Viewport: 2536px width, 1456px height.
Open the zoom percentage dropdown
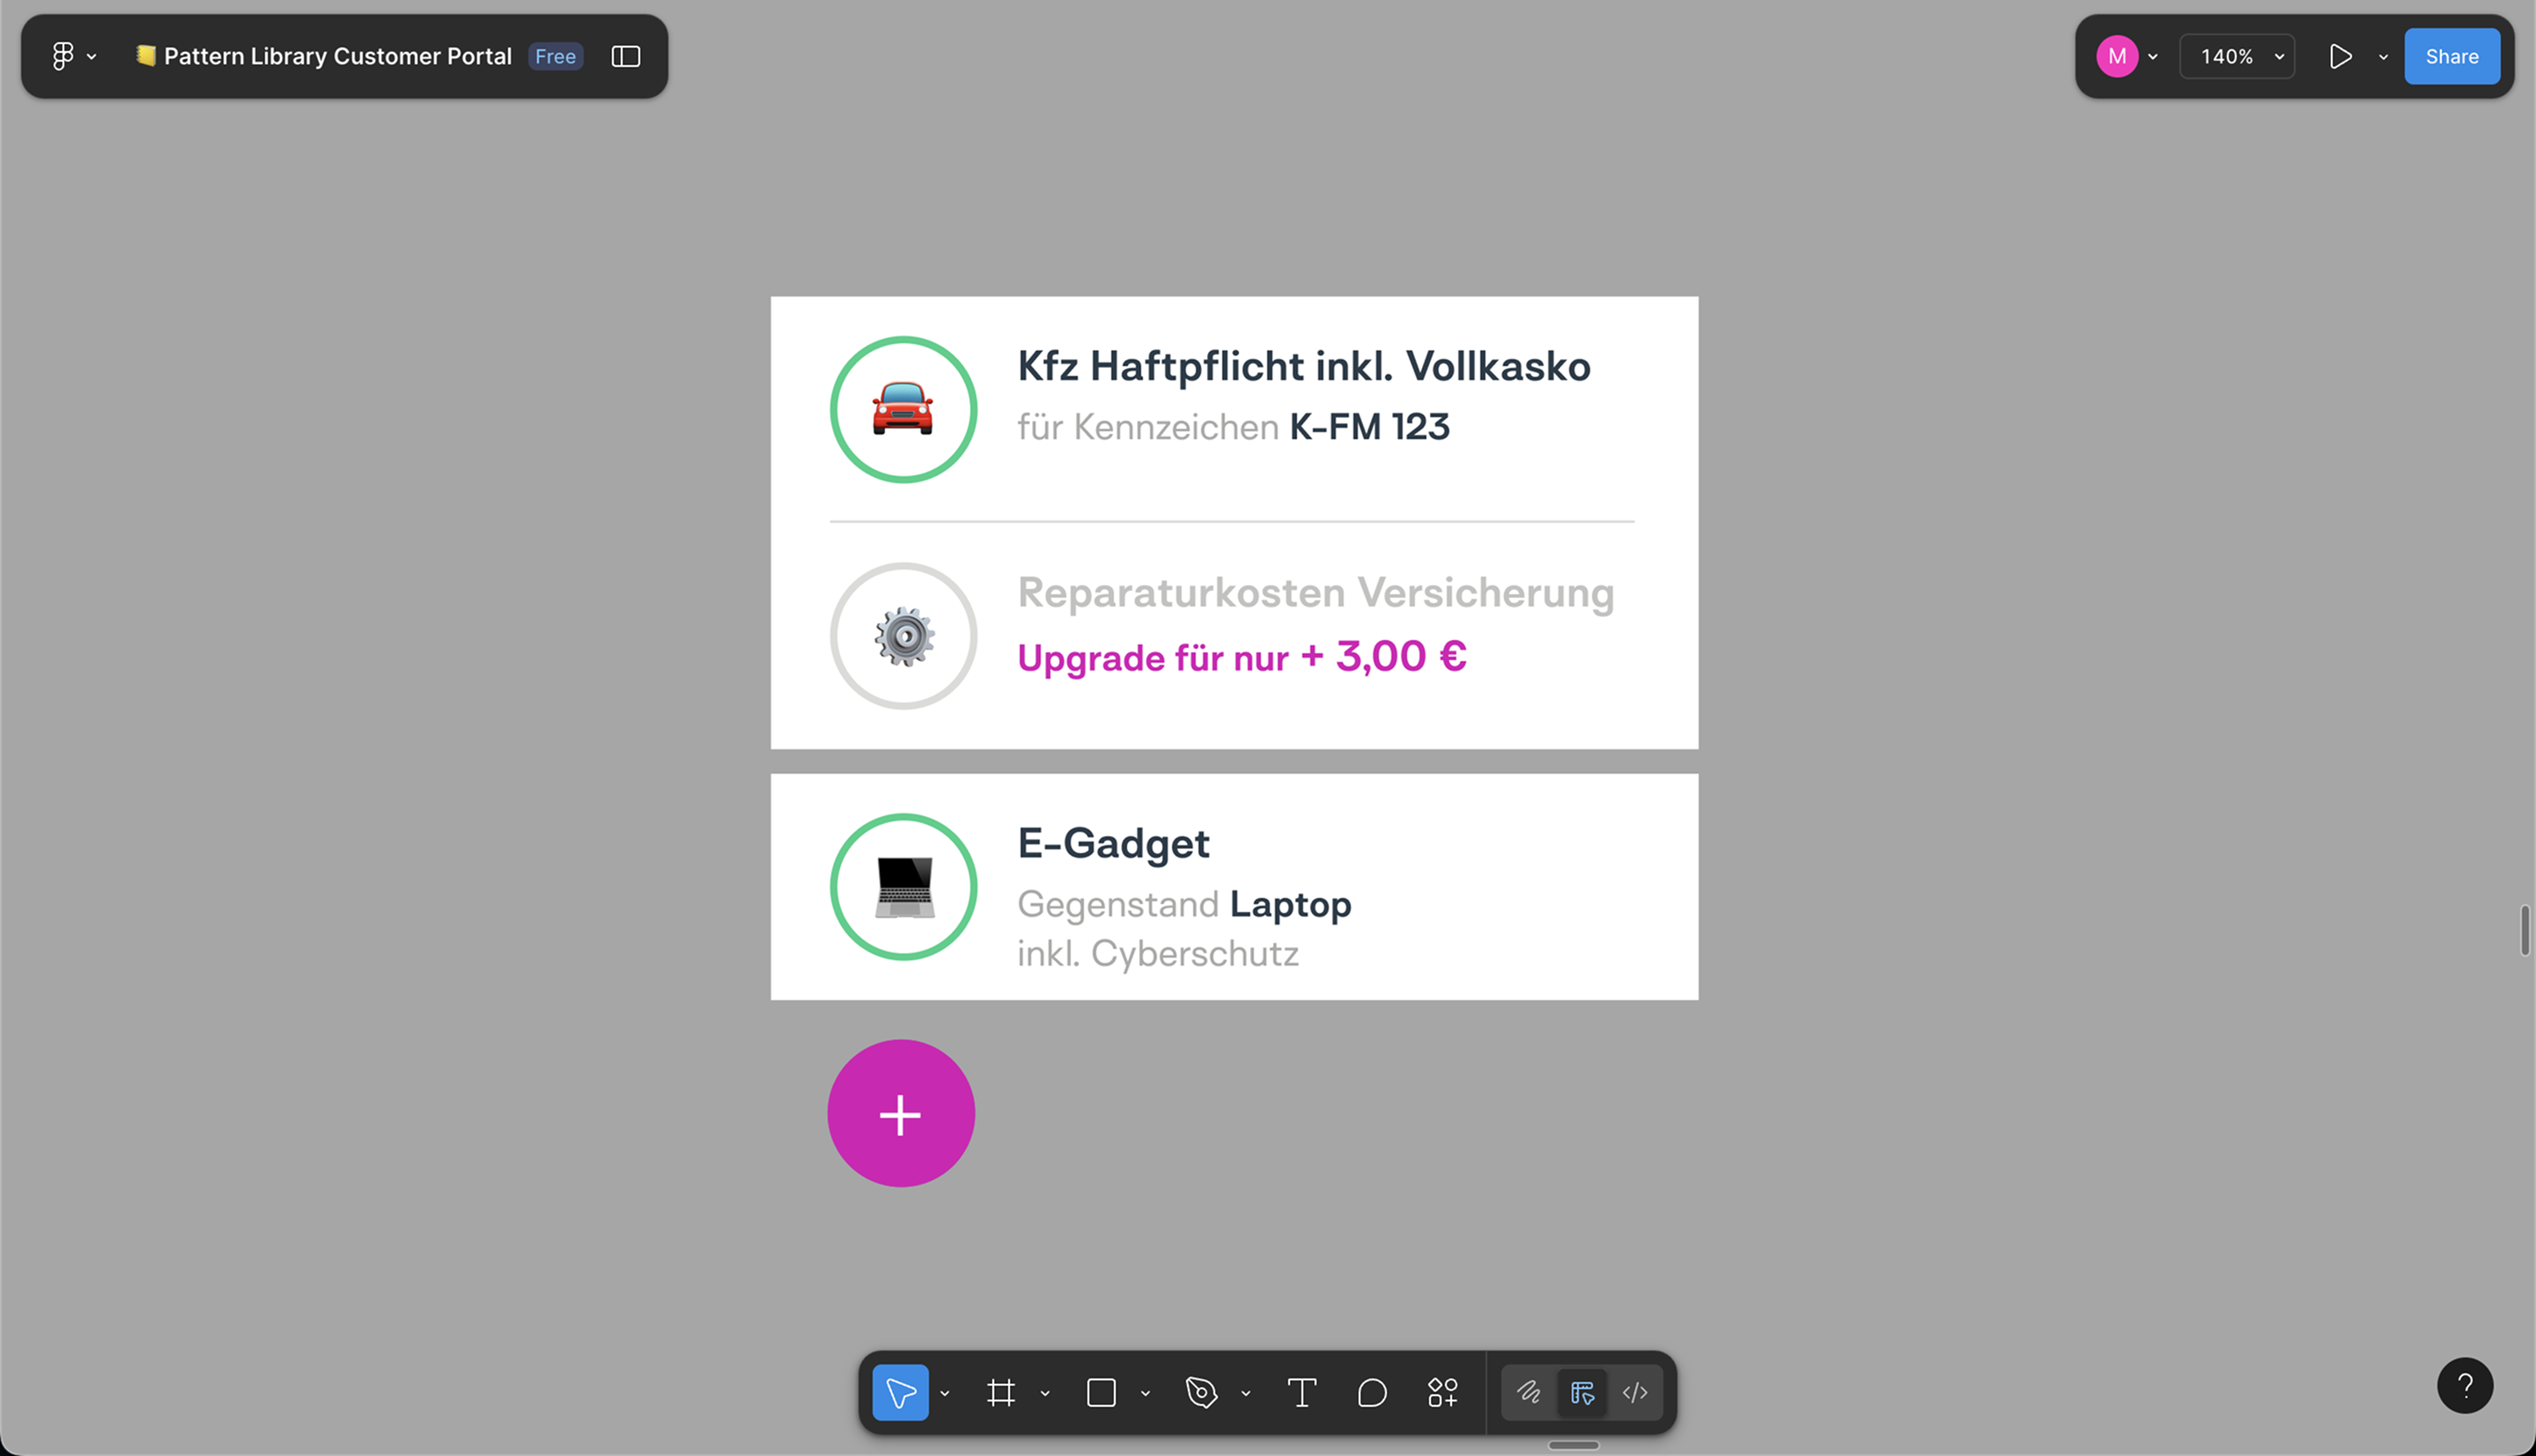(x=2237, y=56)
